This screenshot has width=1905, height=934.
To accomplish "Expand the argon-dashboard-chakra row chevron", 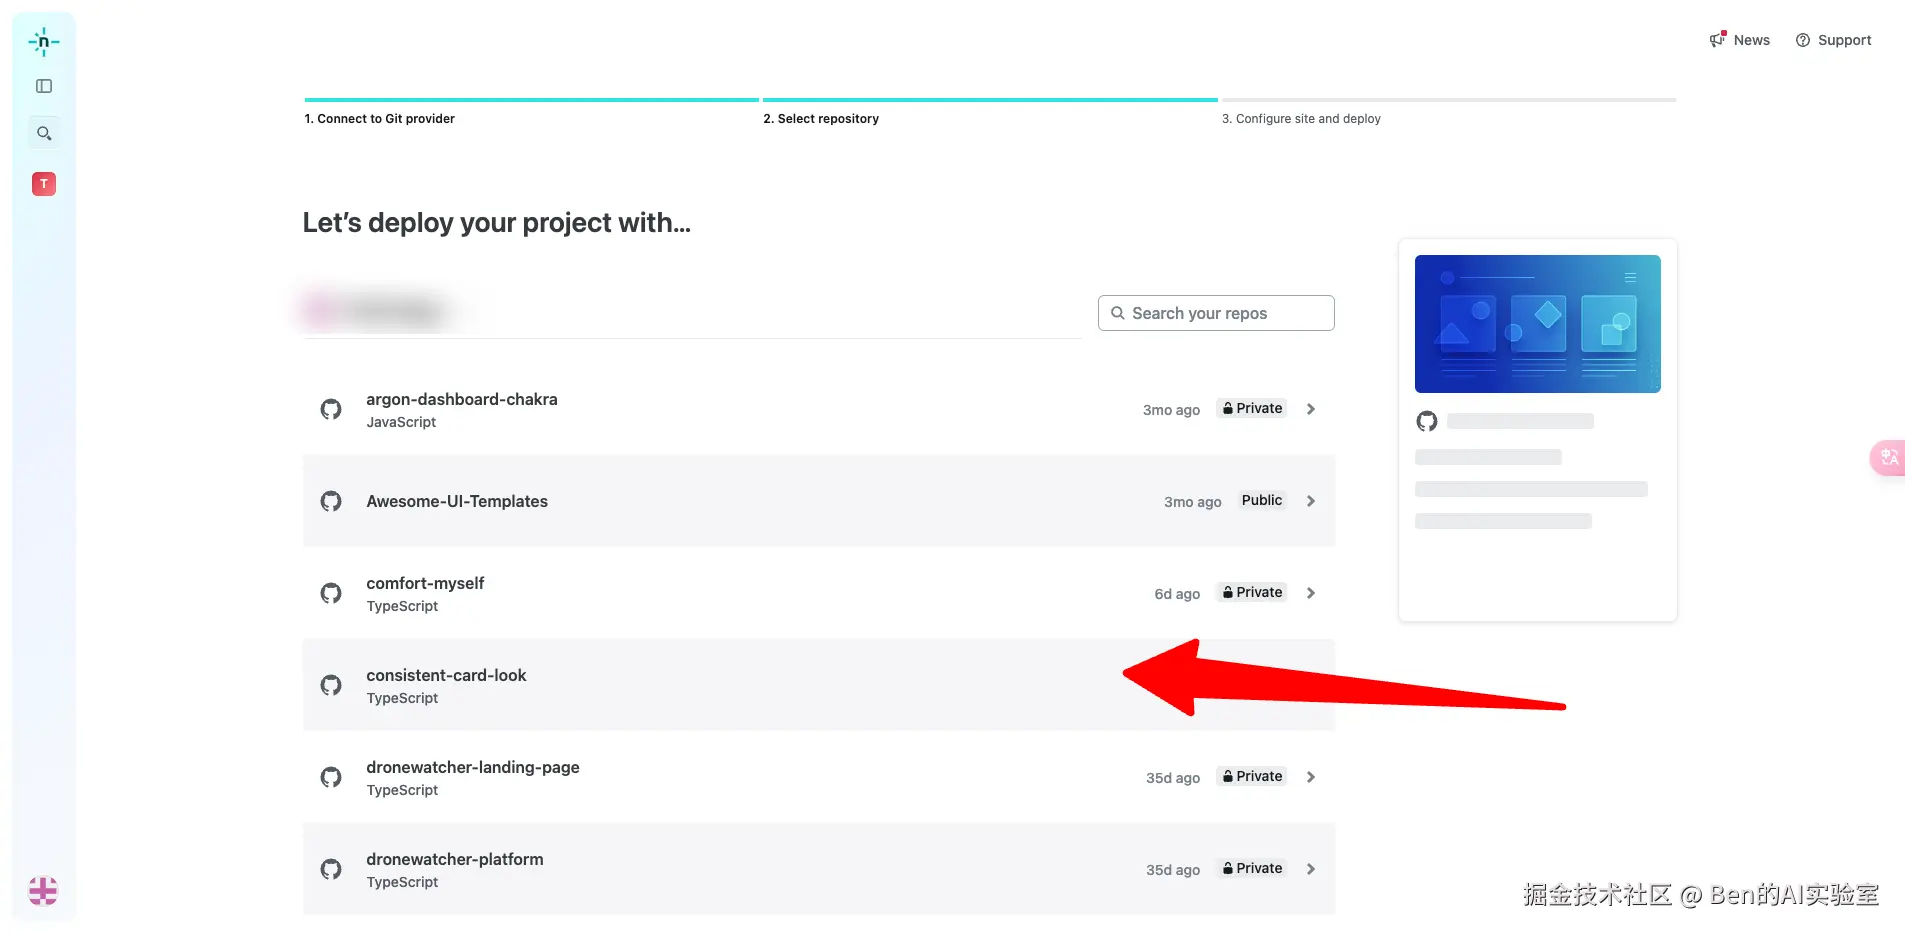I will [x=1311, y=409].
